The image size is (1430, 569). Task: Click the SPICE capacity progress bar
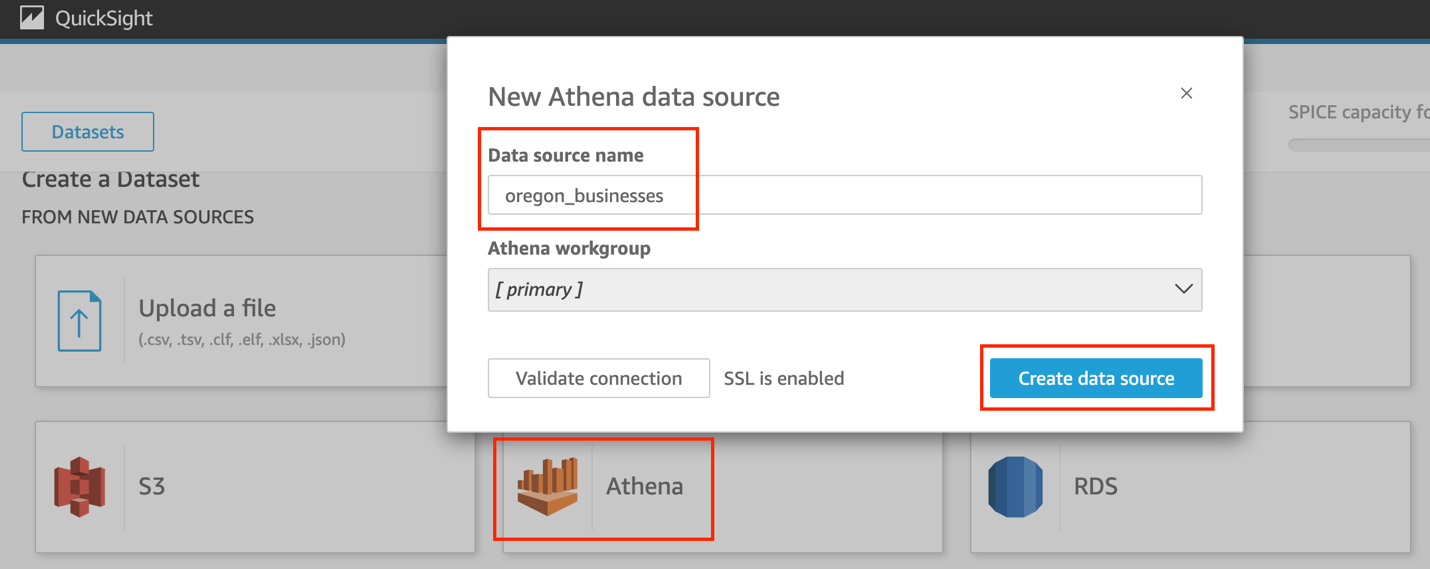click(x=1359, y=145)
